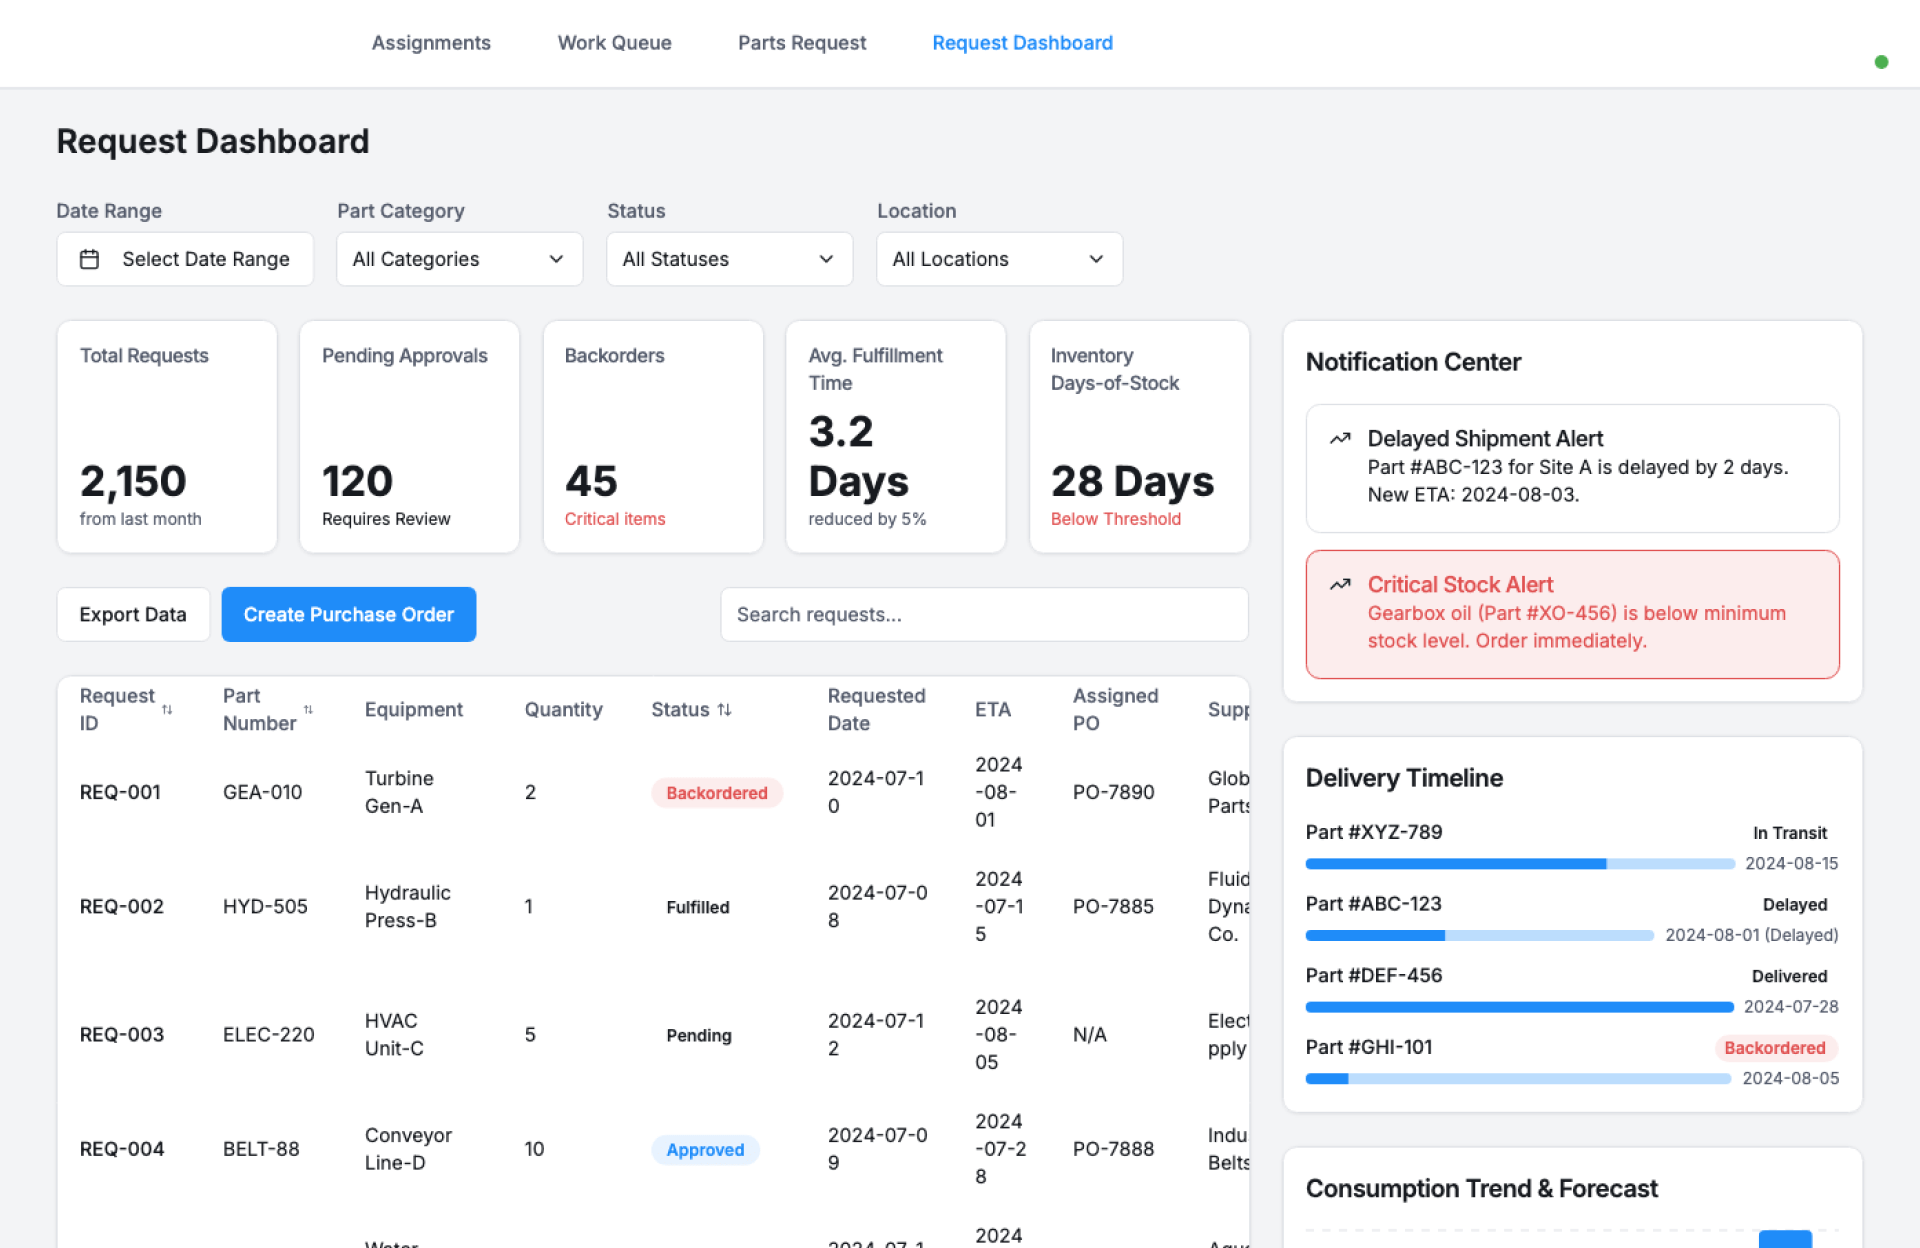The height and width of the screenshot is (1248, 1920).
Task: Switch to the Assignments tab
Action: 431,43
